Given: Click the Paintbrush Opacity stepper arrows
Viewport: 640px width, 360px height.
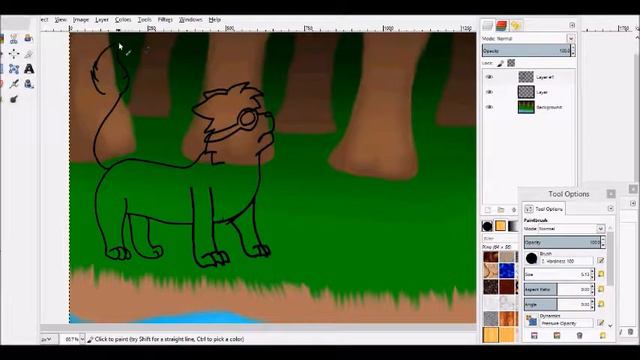Looking at the screenshot, I should pyautogui.click(x=603, y=242).
